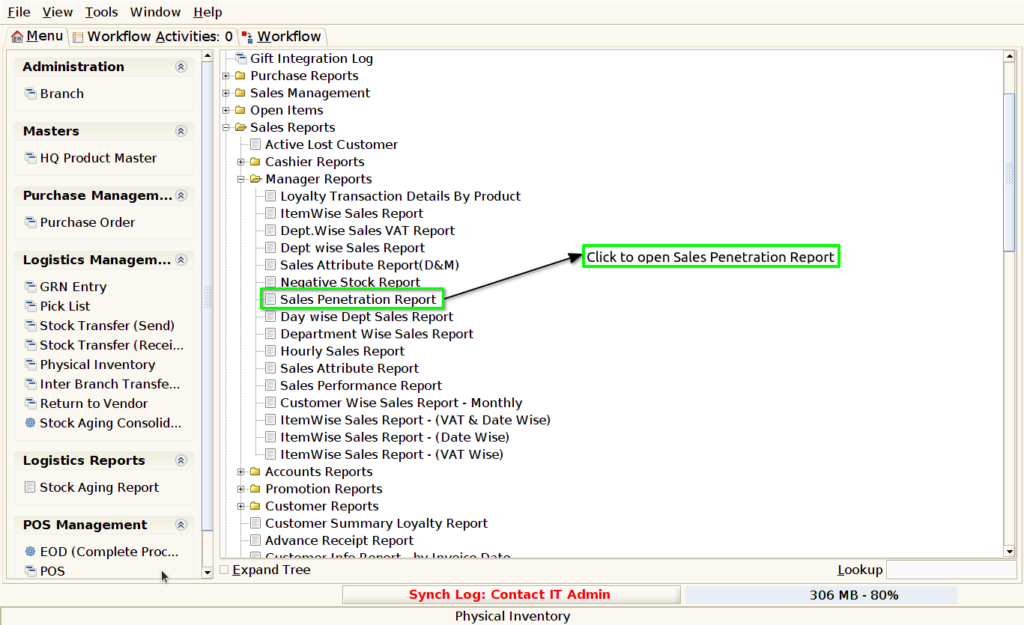Switch to the Workflow Activities tab

pos(152,37)
